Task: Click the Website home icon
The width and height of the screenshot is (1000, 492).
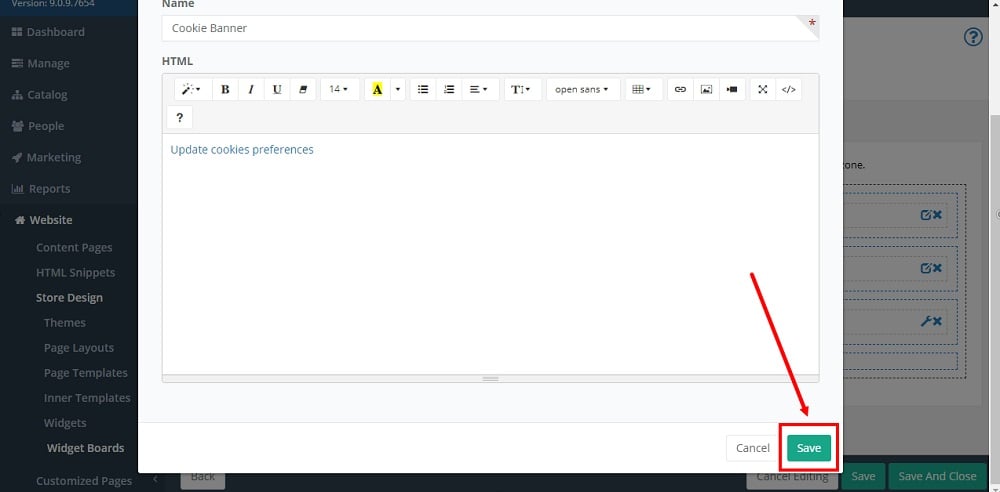Action: (x=20, y=220)
